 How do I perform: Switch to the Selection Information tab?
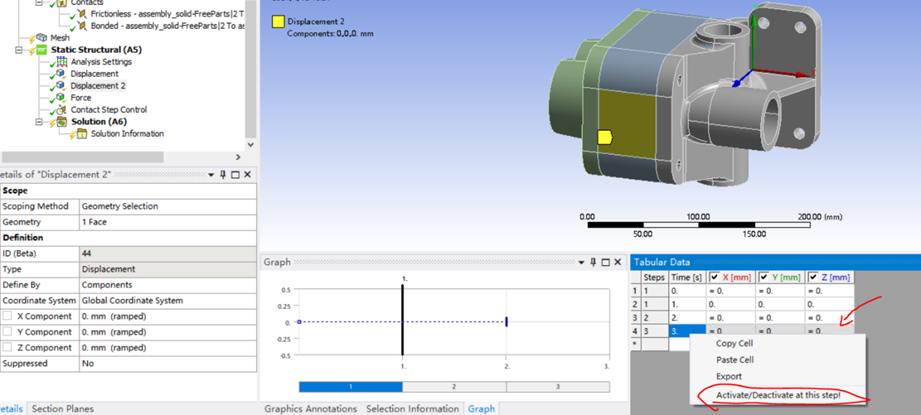click(x=412, y=409)
